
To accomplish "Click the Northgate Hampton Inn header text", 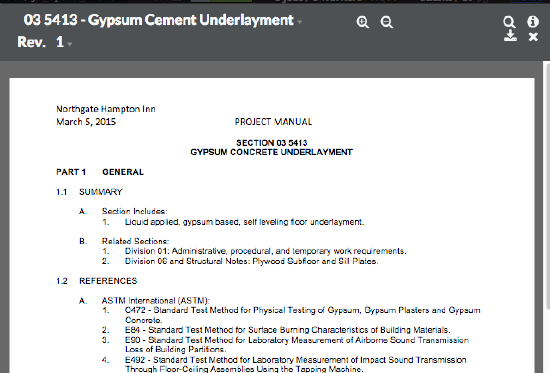I will tap(106, 109).
